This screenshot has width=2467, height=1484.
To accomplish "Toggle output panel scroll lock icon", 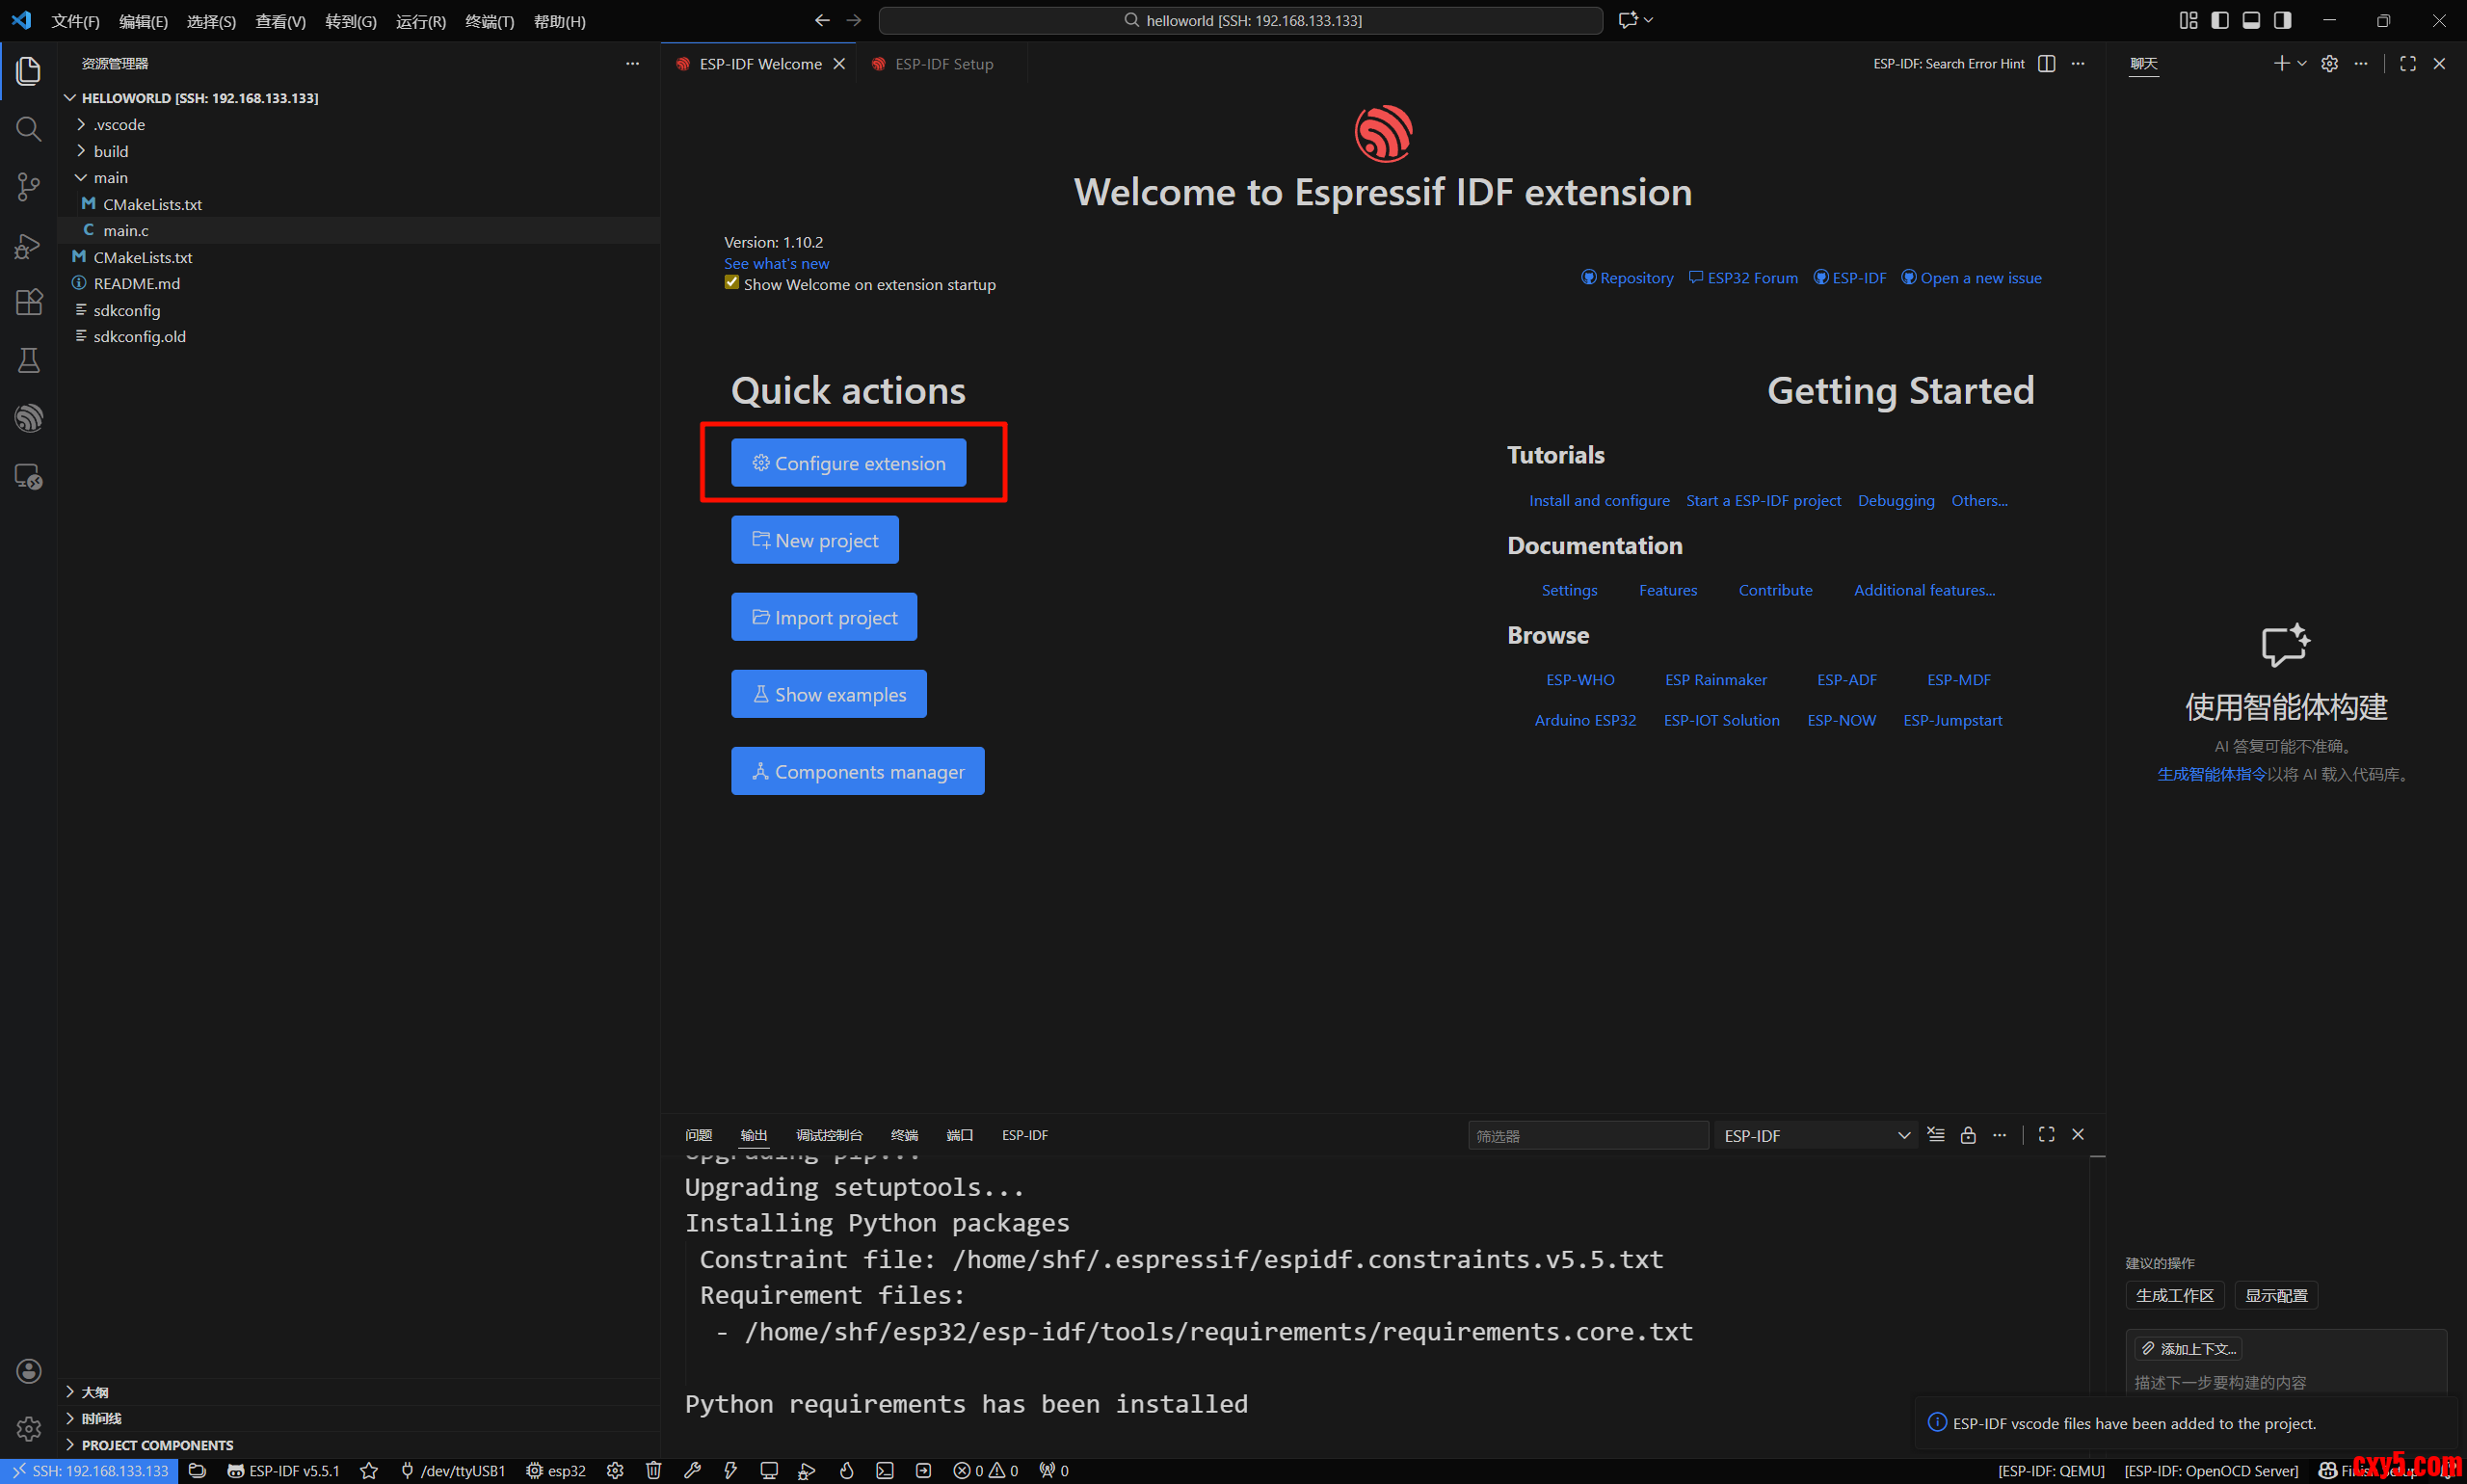I will tap(1967, 1135).
